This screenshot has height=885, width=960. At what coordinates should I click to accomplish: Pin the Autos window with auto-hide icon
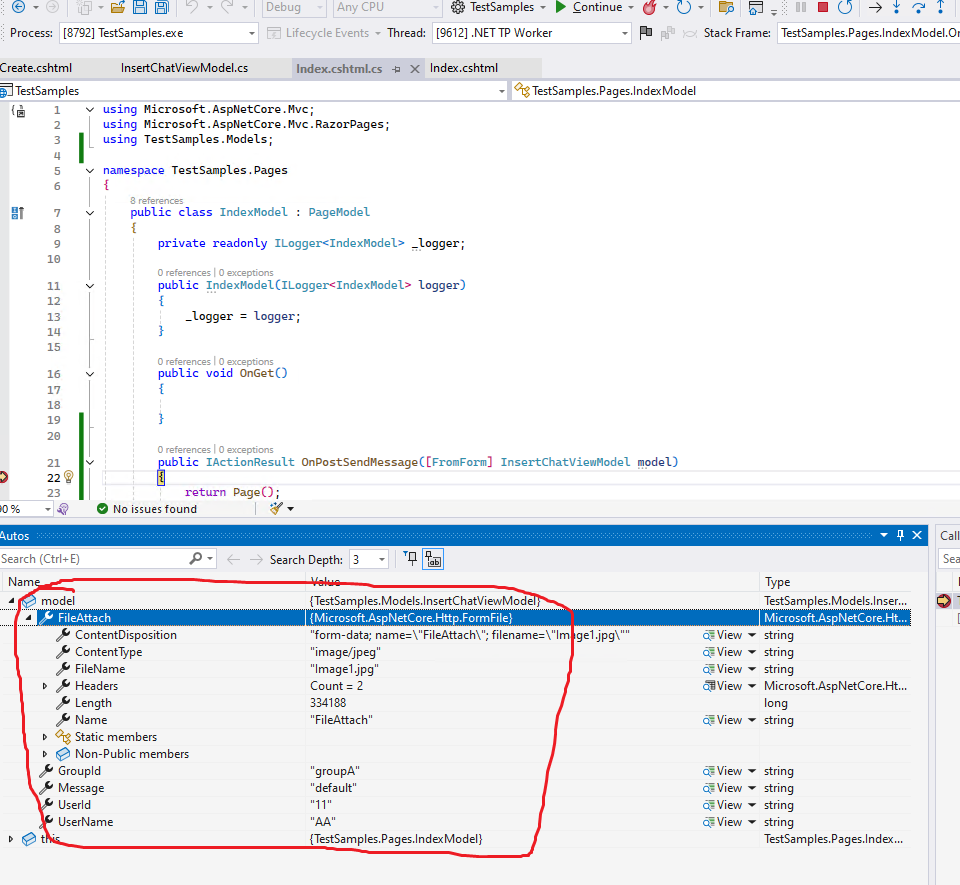900,535
